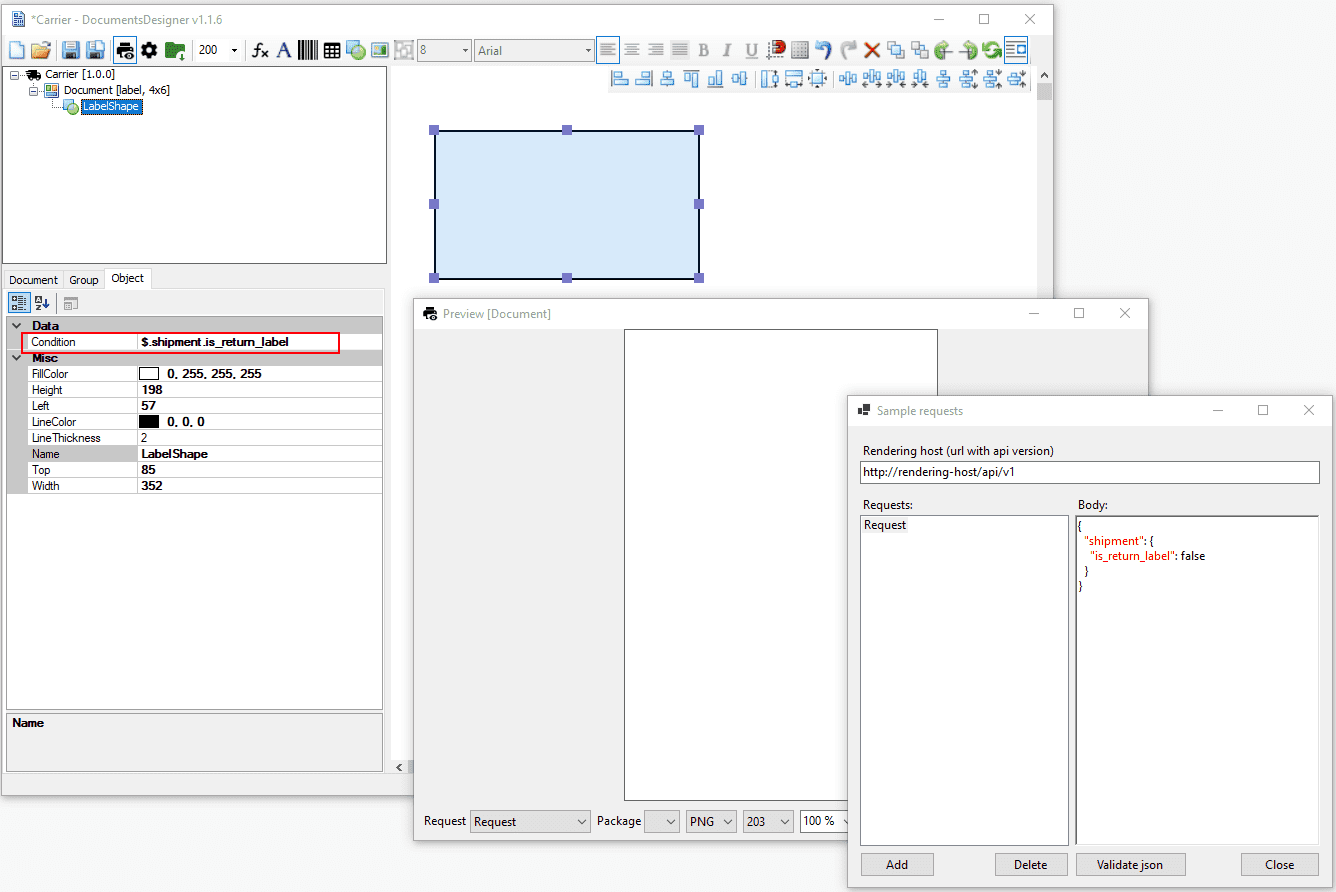Click the Rendering host URL input field

pyautogui.click(x=1089, y=473)
